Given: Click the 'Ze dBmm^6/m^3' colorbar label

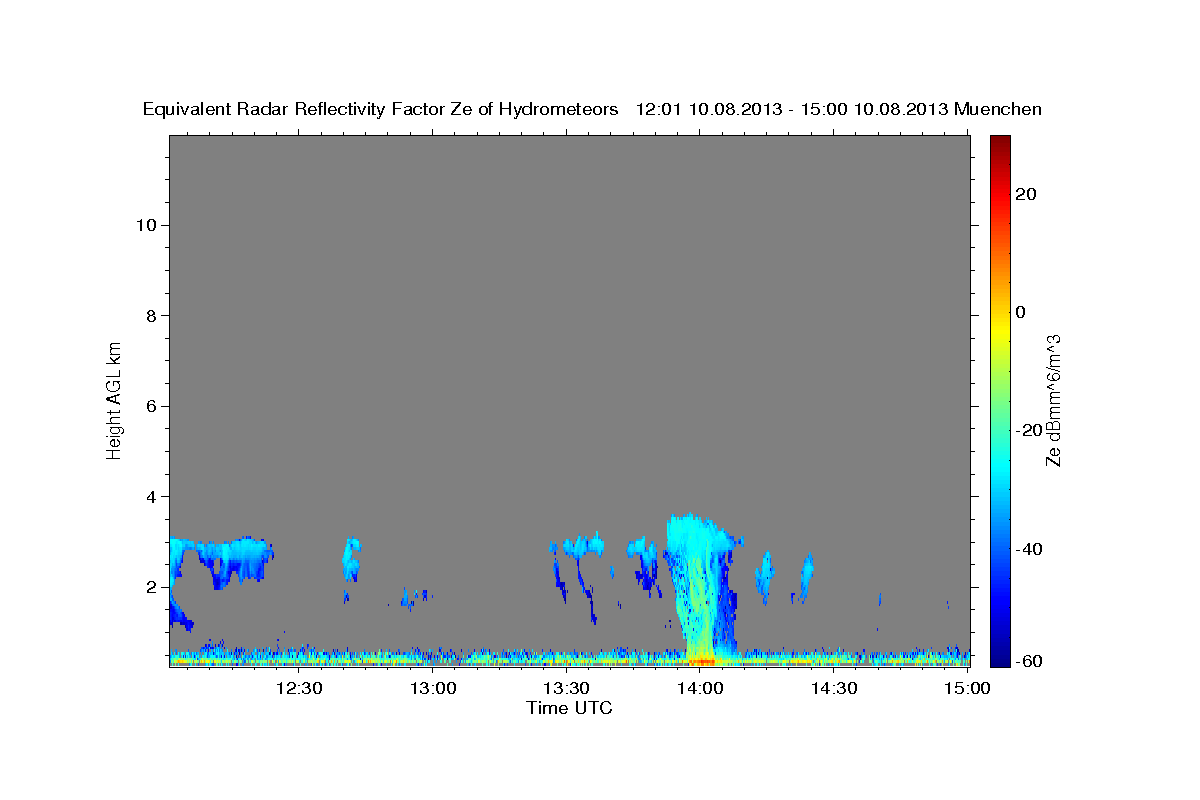Looking at the screenshot, I should pyautogui.click(x=1053, y=400).
